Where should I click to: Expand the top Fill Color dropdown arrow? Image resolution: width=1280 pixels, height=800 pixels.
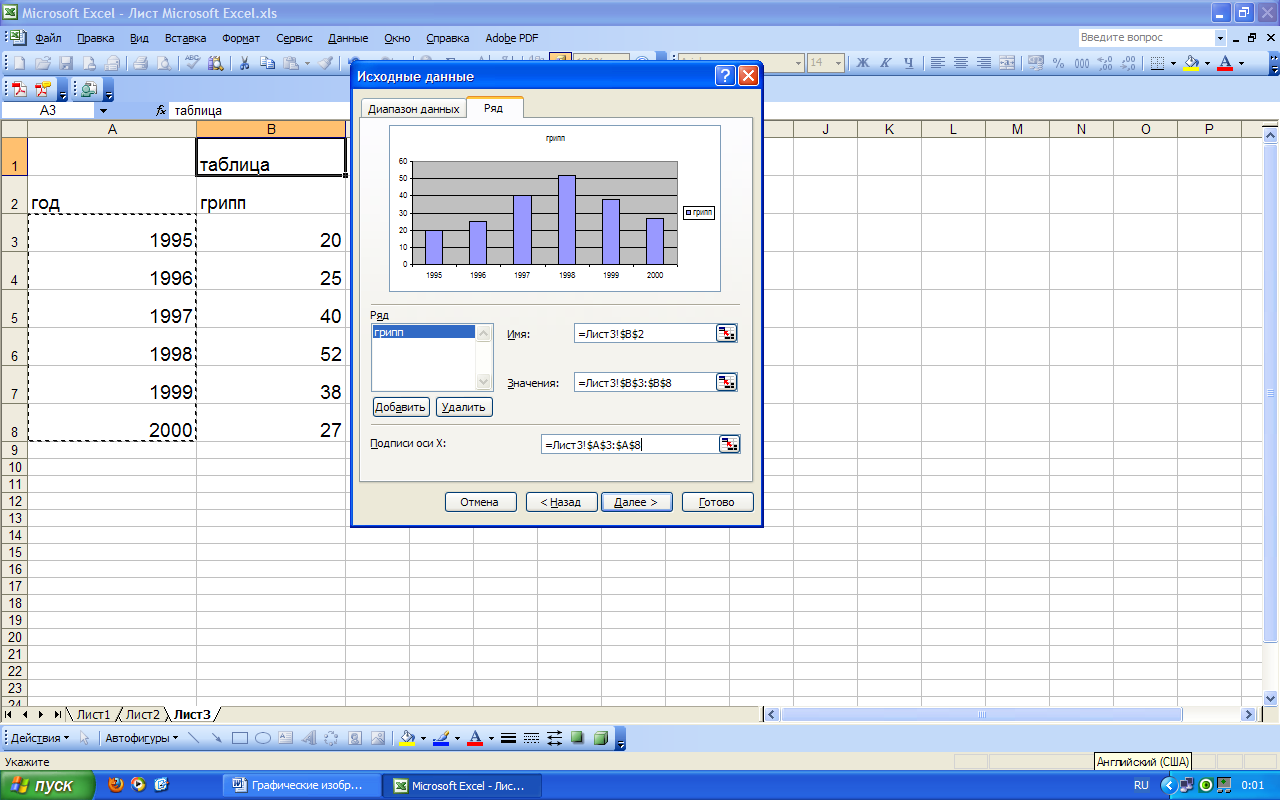click(1208, 63)
